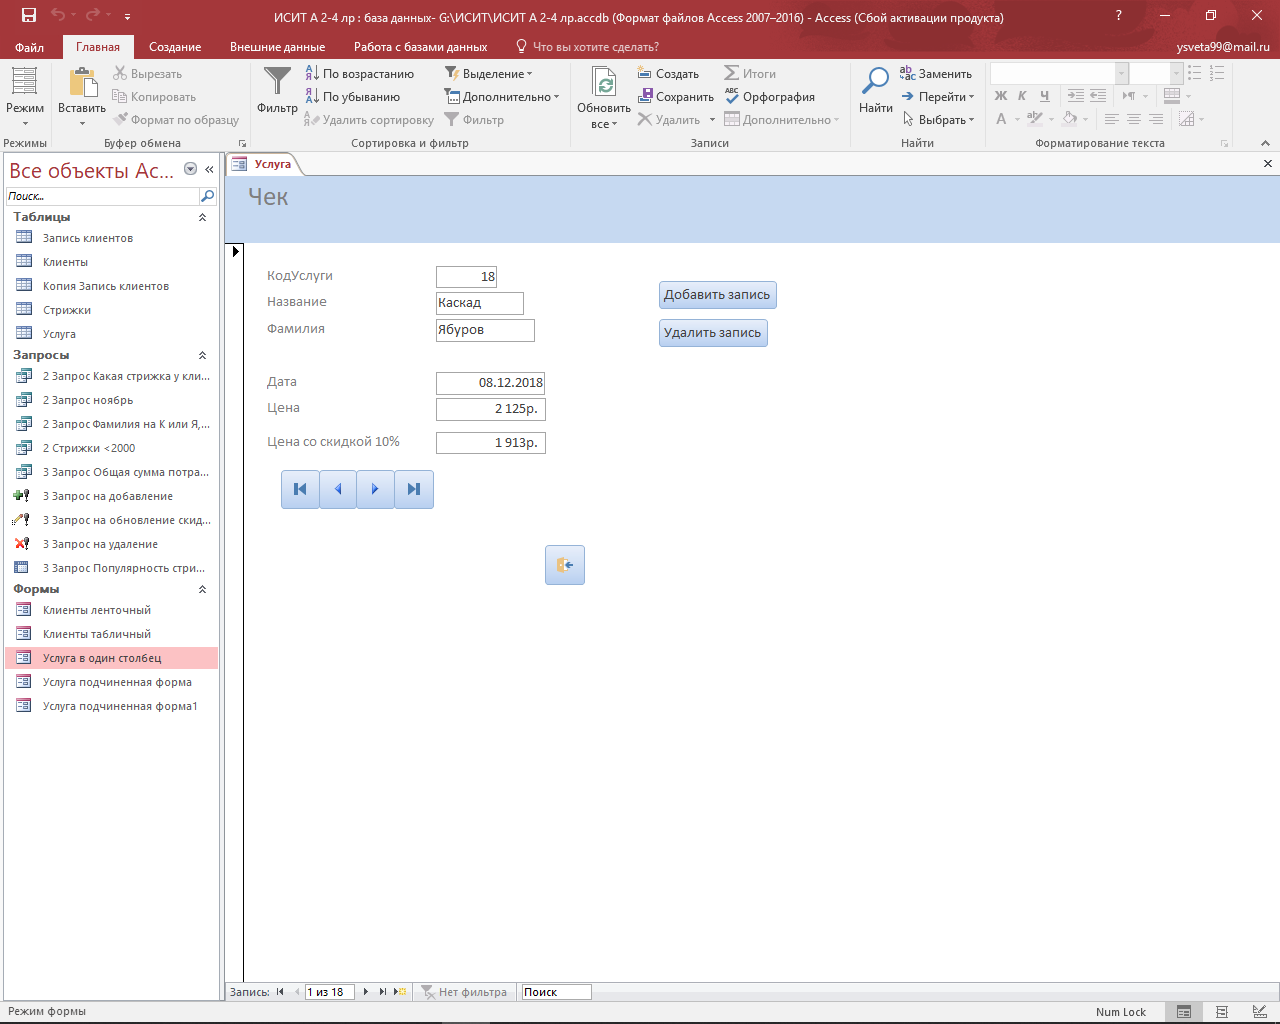Image resolution: width=1280 pixels, height=1024 pixels.
Task: Open the Клиенты table in navigation pane
Action: [x=65, y=262]
